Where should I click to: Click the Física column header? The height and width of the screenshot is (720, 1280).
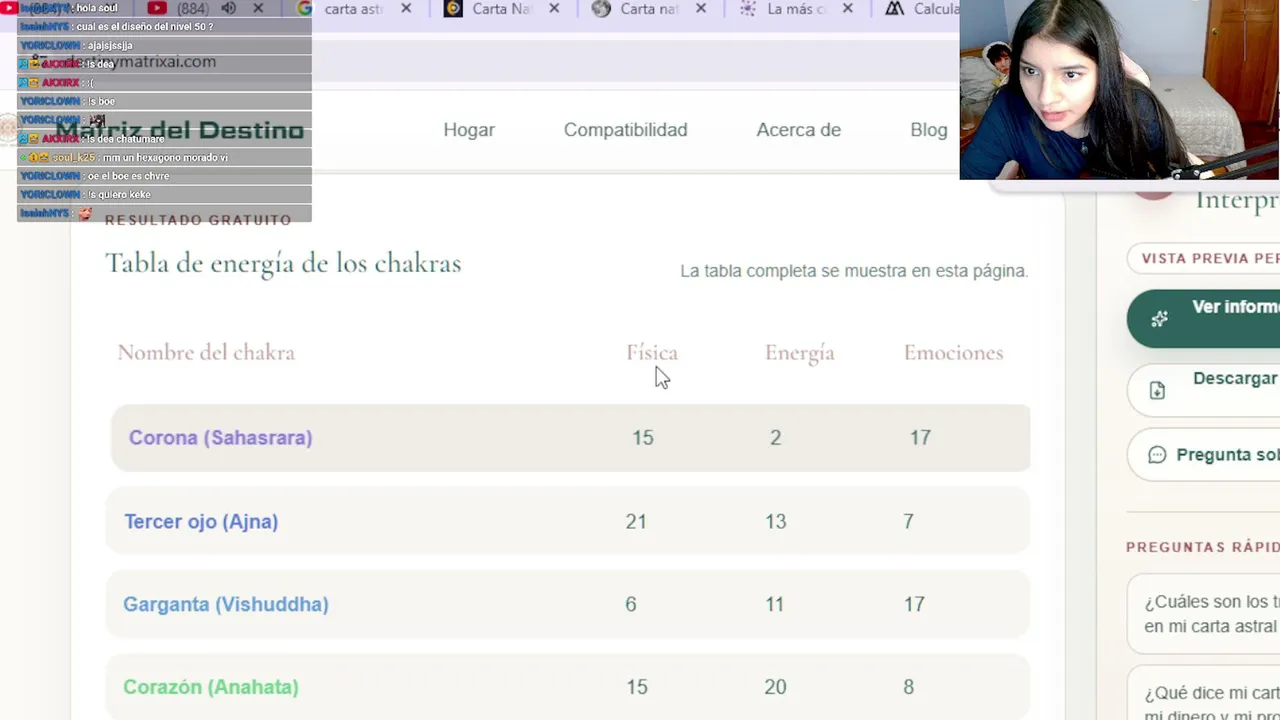[652, 353]
